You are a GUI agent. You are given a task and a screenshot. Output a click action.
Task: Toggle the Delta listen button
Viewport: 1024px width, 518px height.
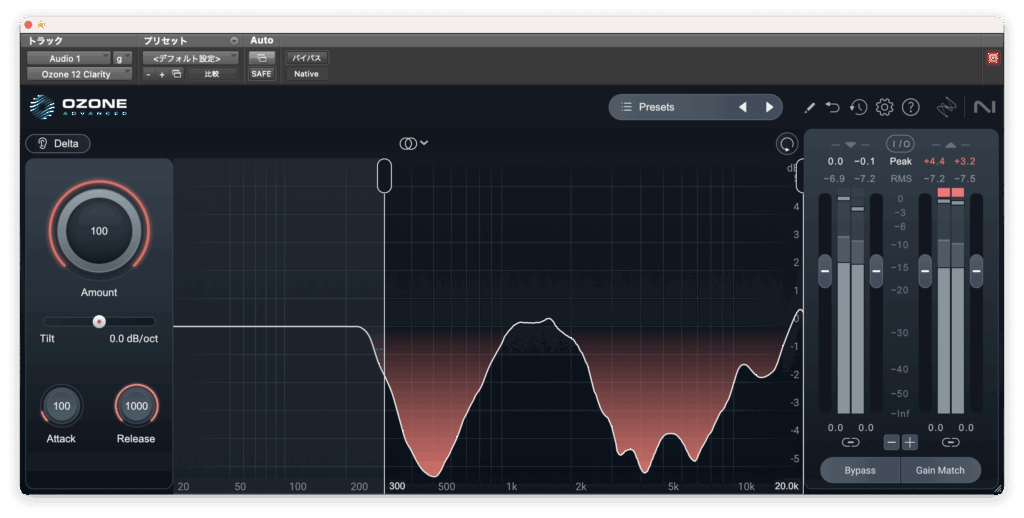click(x=58, y=143)
